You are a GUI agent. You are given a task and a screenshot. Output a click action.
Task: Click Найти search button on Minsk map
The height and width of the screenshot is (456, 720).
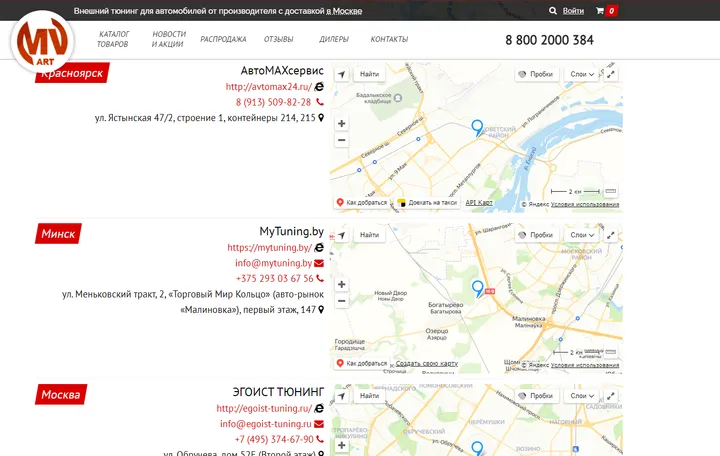pos(369,235)
